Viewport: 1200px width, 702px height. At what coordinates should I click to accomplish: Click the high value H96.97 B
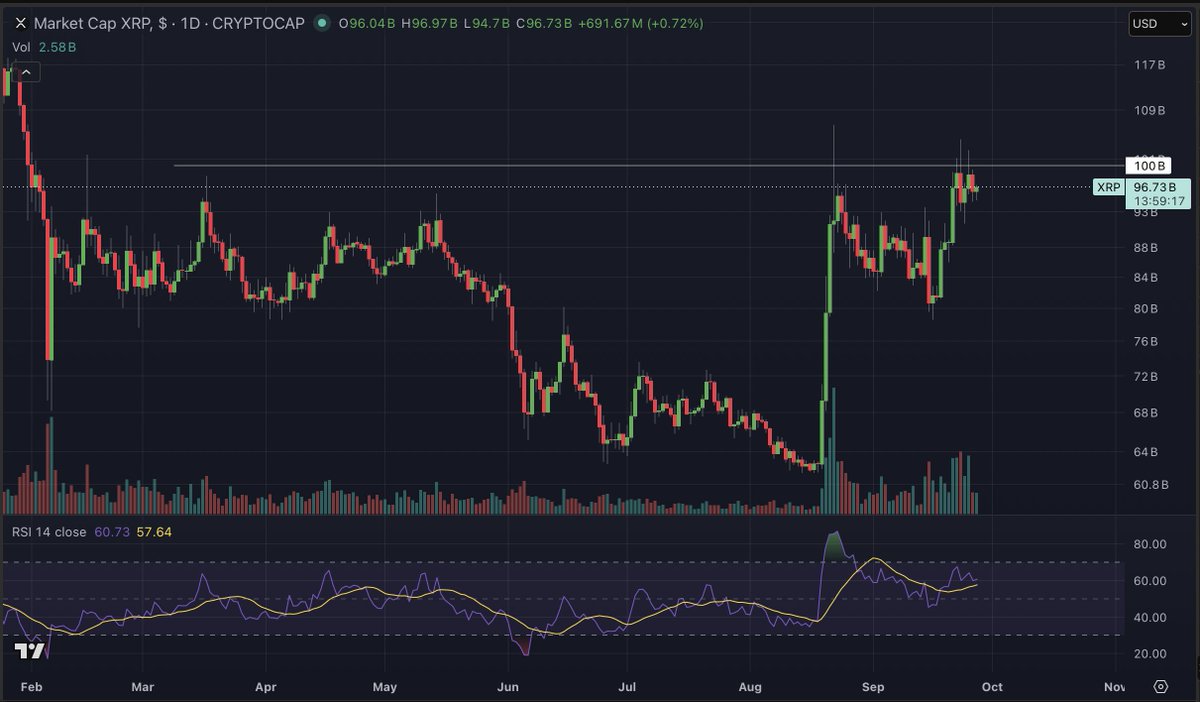(430, 23)
